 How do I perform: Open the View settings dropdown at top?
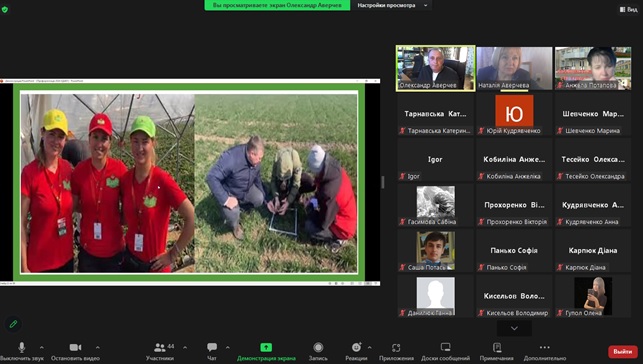coord(392,5)
